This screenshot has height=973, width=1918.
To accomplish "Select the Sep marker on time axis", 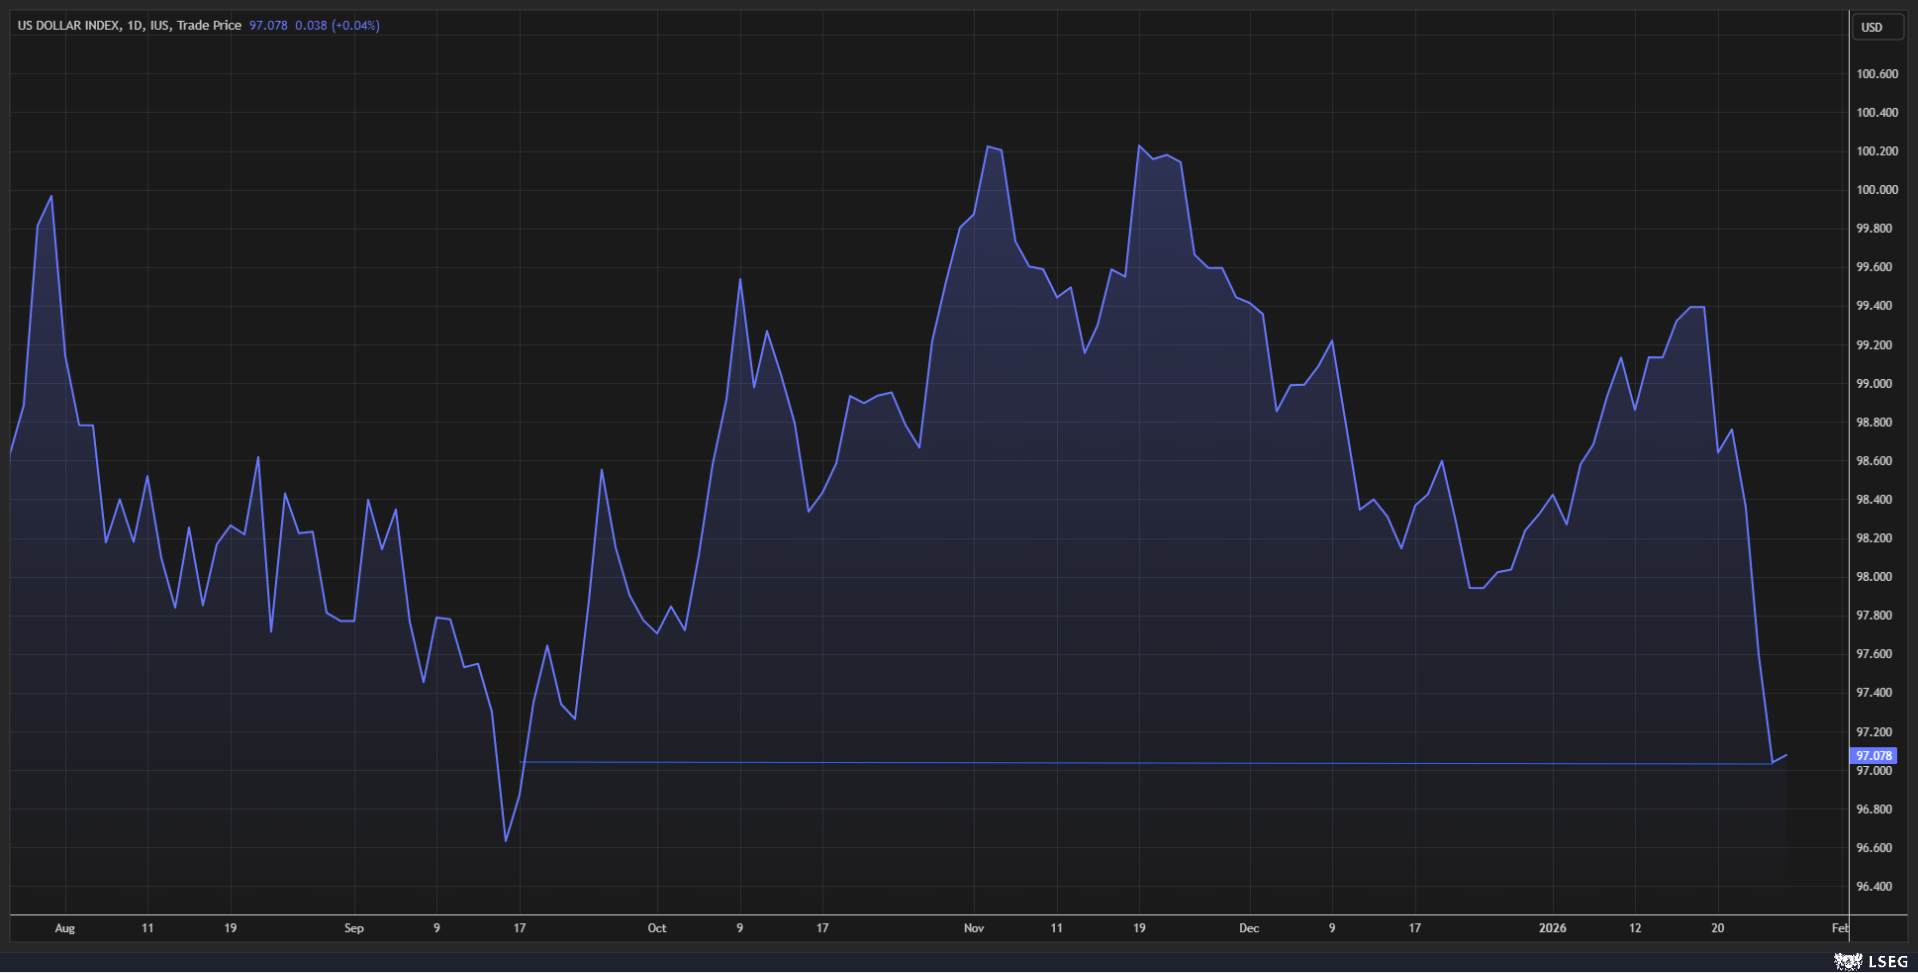I will [354, 928].
